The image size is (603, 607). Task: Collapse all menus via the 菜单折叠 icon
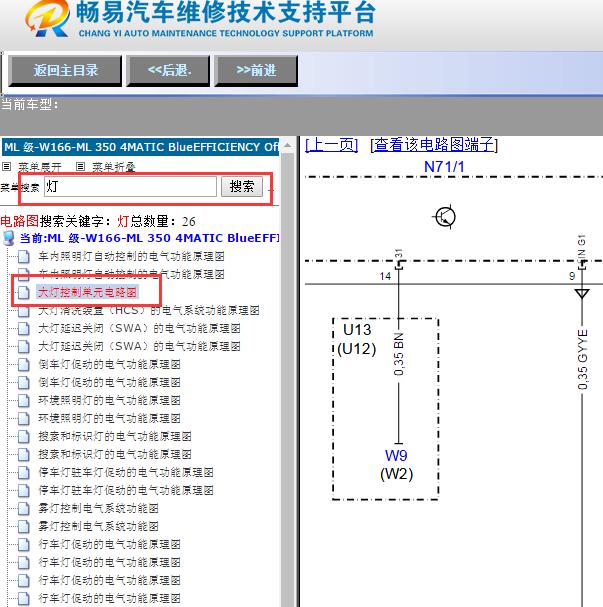tap(80, 166)
